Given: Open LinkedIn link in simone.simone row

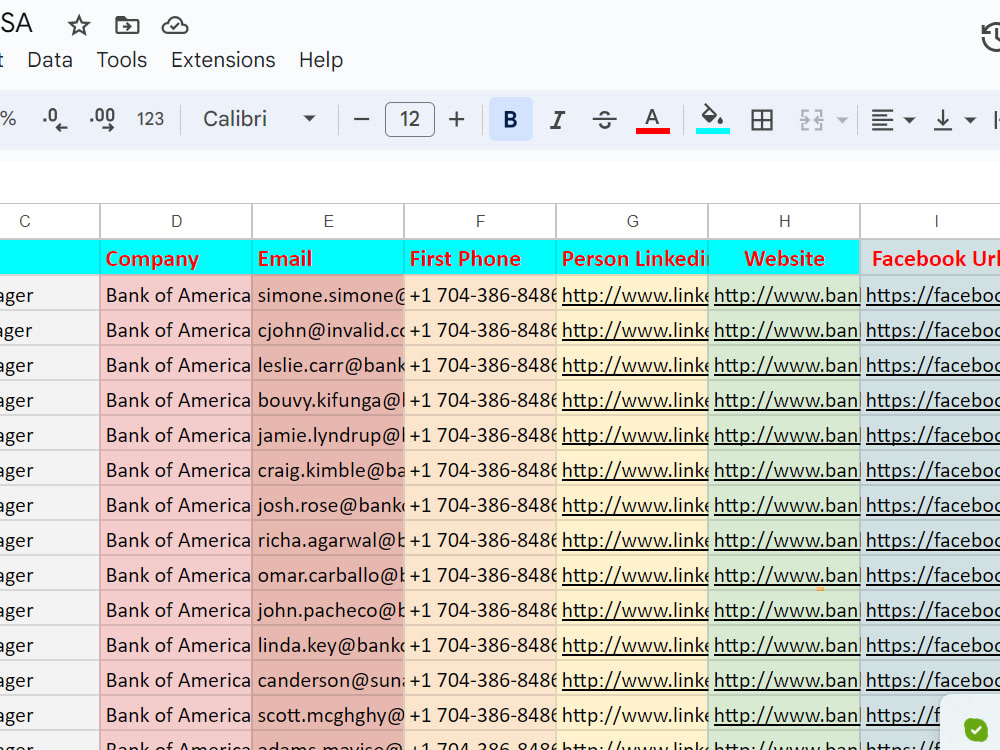Looking at the screenshot, I should point(635,295).
